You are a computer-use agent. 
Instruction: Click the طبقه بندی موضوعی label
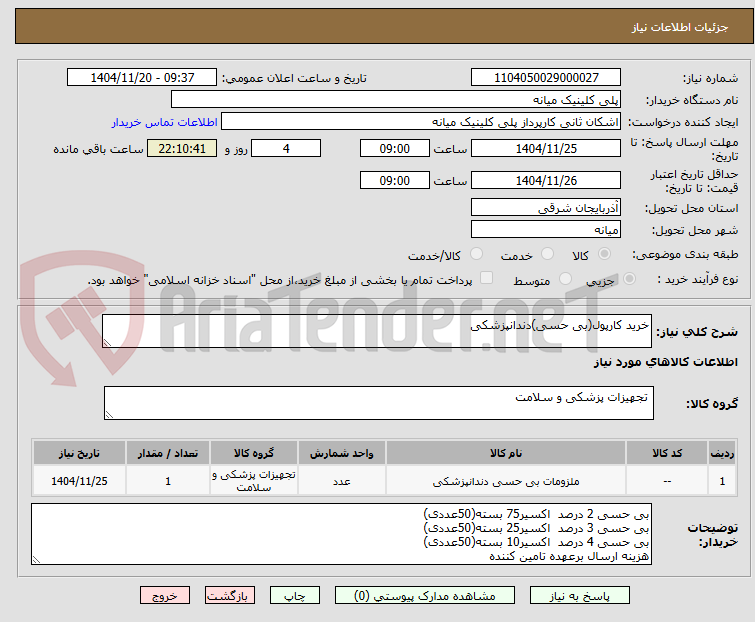685,254
